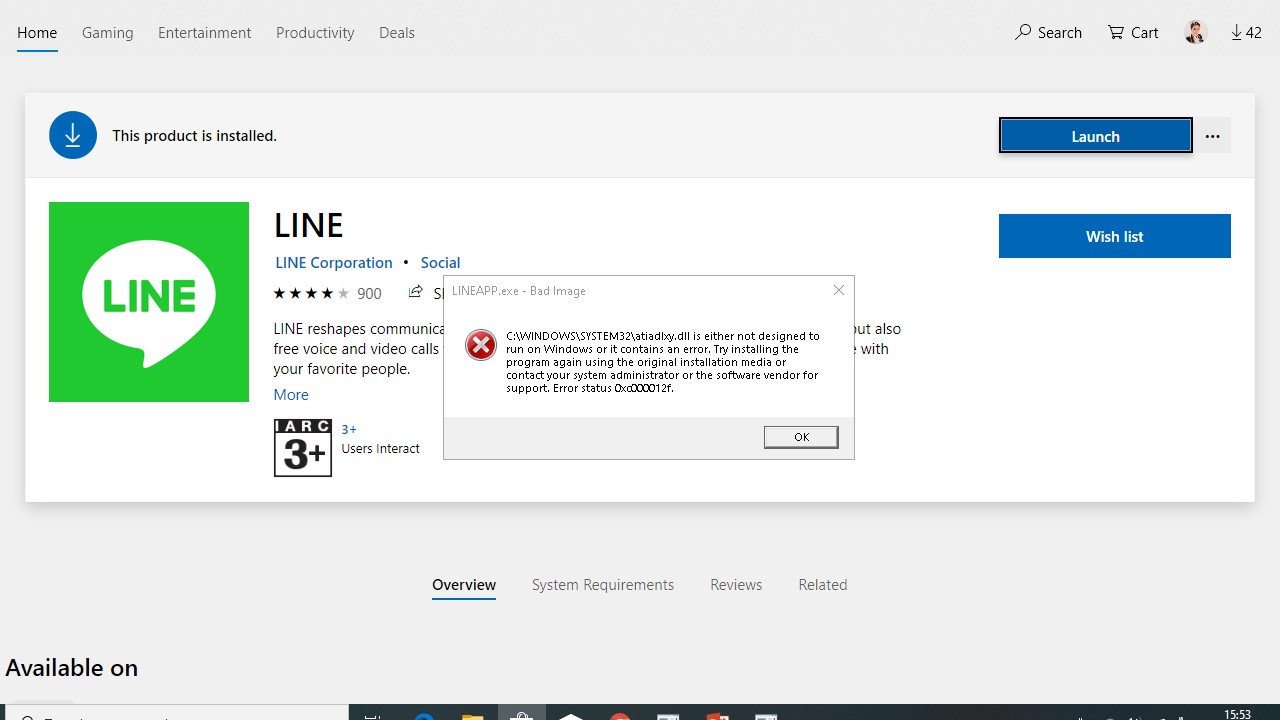Image resolution: width=1280 pixels, height=720 pixels.
Task: Click the 'Available on' heading
Action: point(71,667)
